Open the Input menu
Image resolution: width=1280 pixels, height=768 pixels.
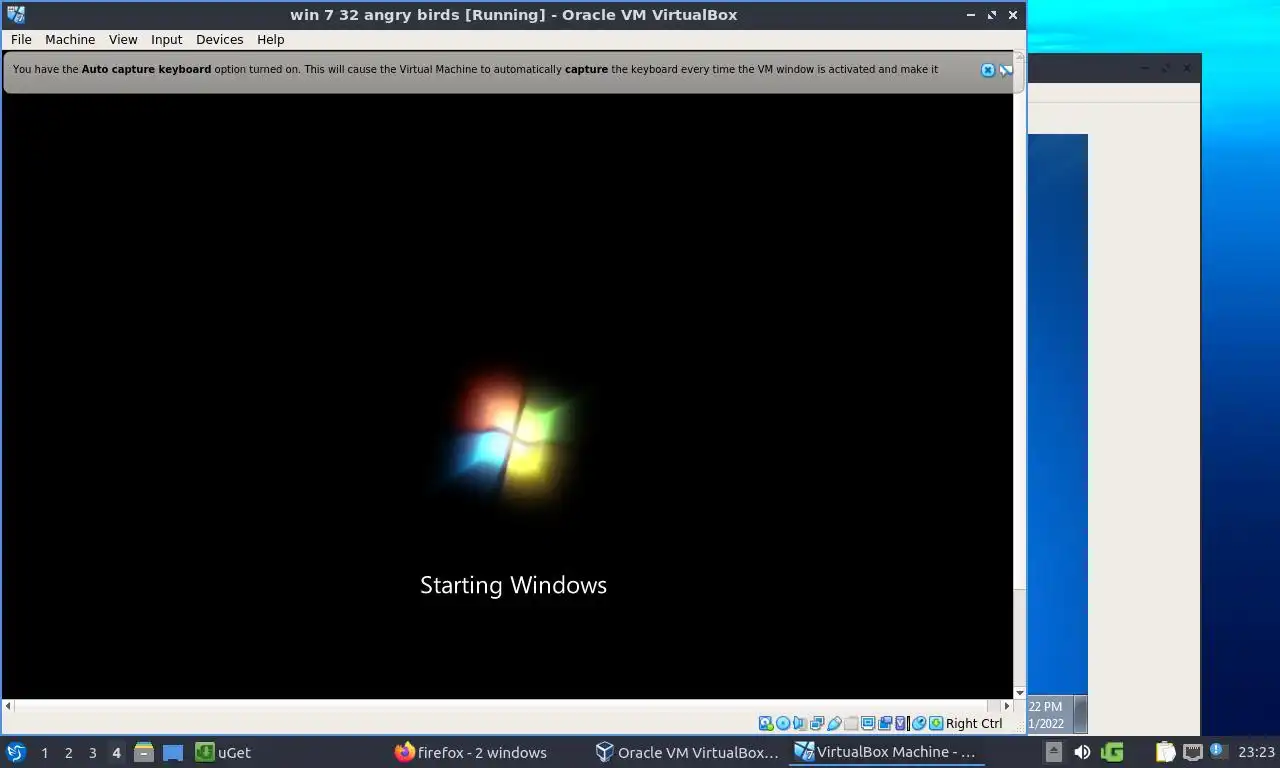pyautogui.click(x=167, y=40)
